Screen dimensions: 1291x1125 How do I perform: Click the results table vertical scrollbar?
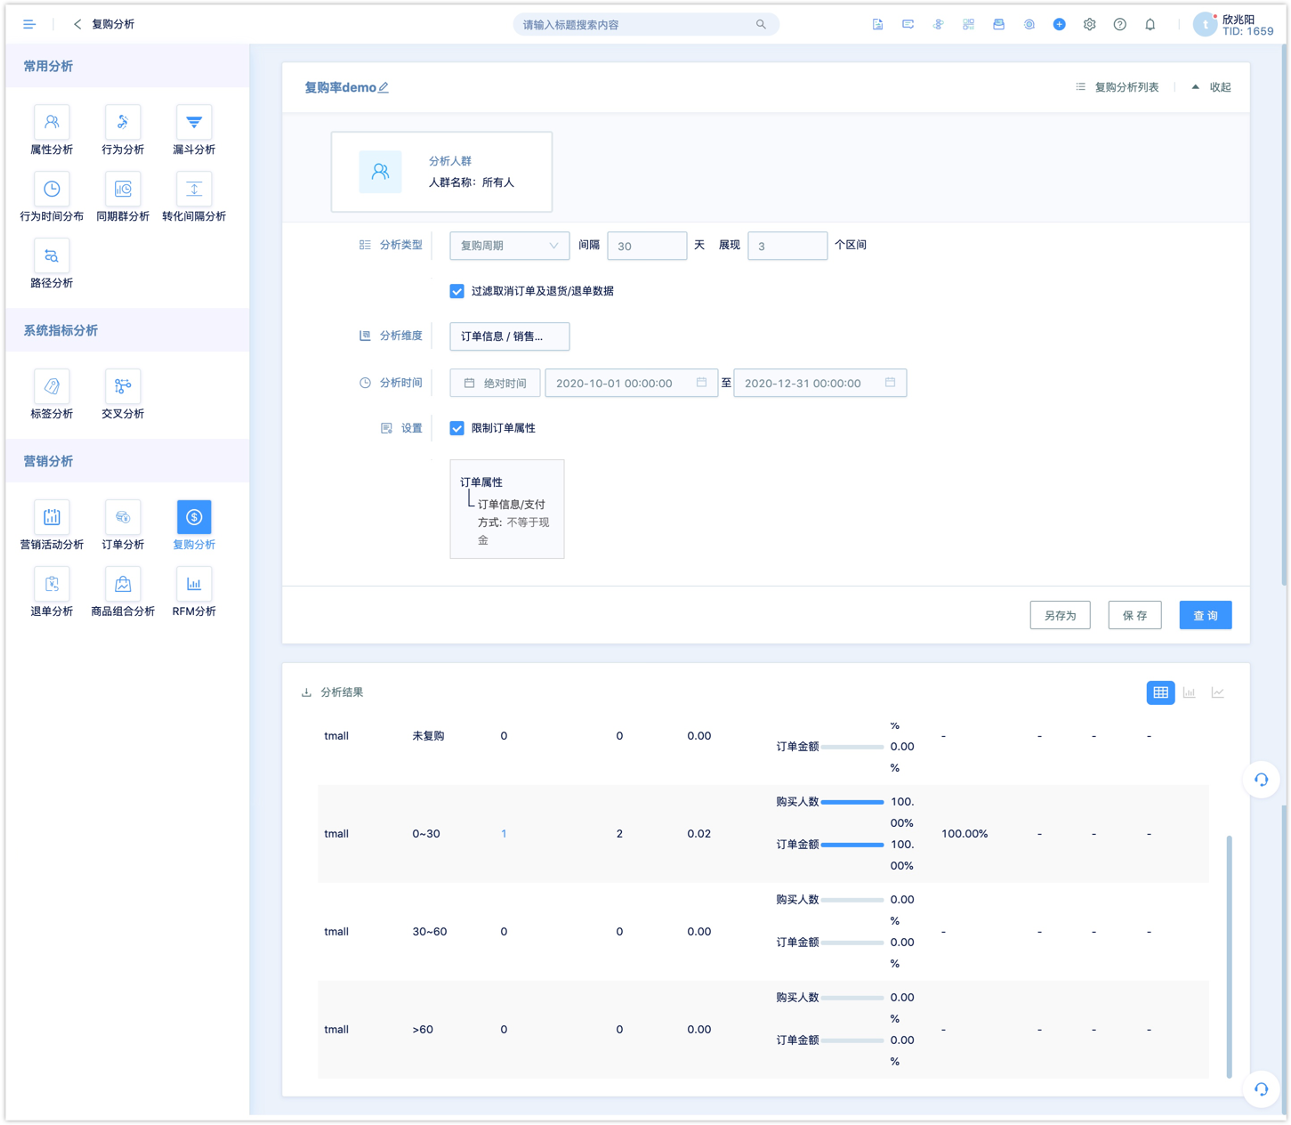[x=1229, y=956]
